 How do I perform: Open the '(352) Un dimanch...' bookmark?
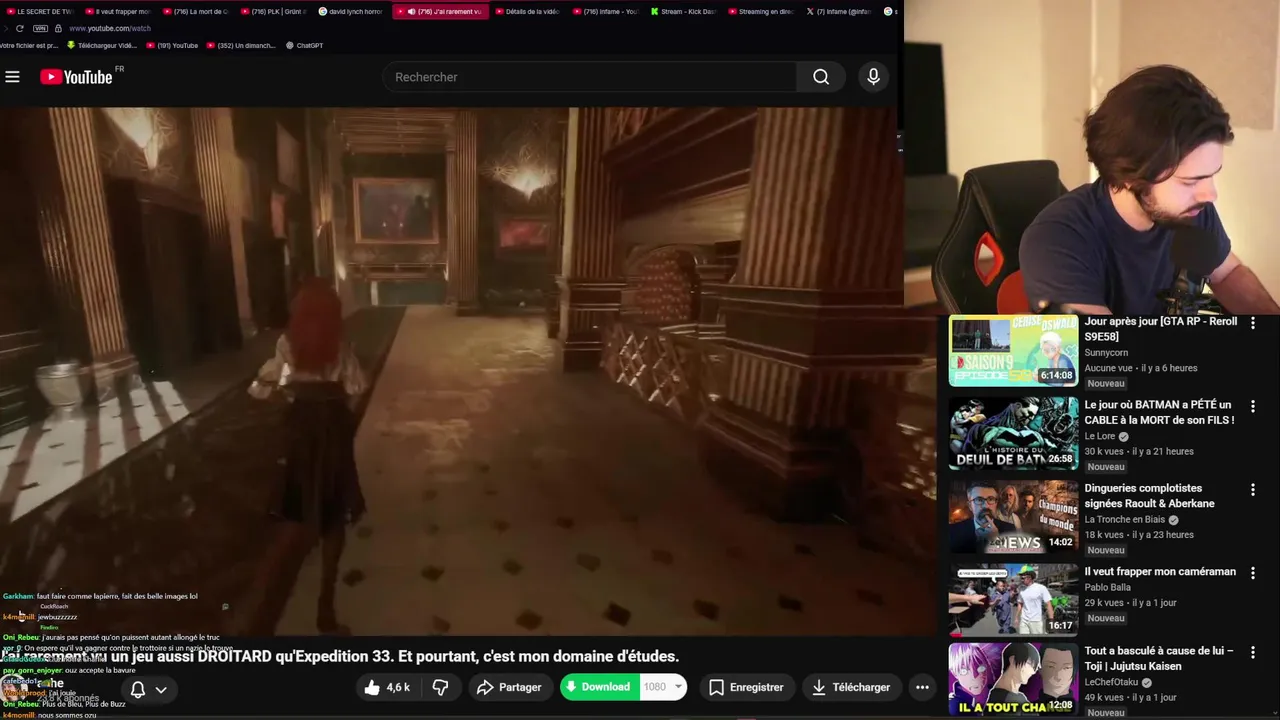click(241, 45)
